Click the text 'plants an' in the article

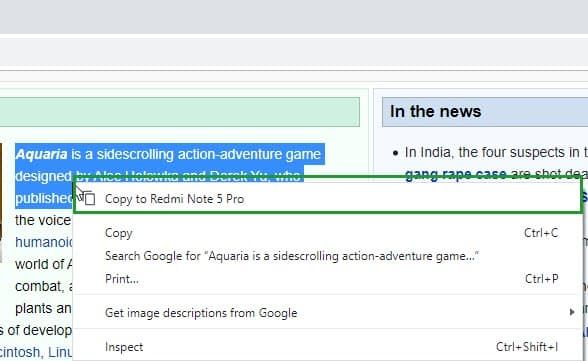pos(43,309)
